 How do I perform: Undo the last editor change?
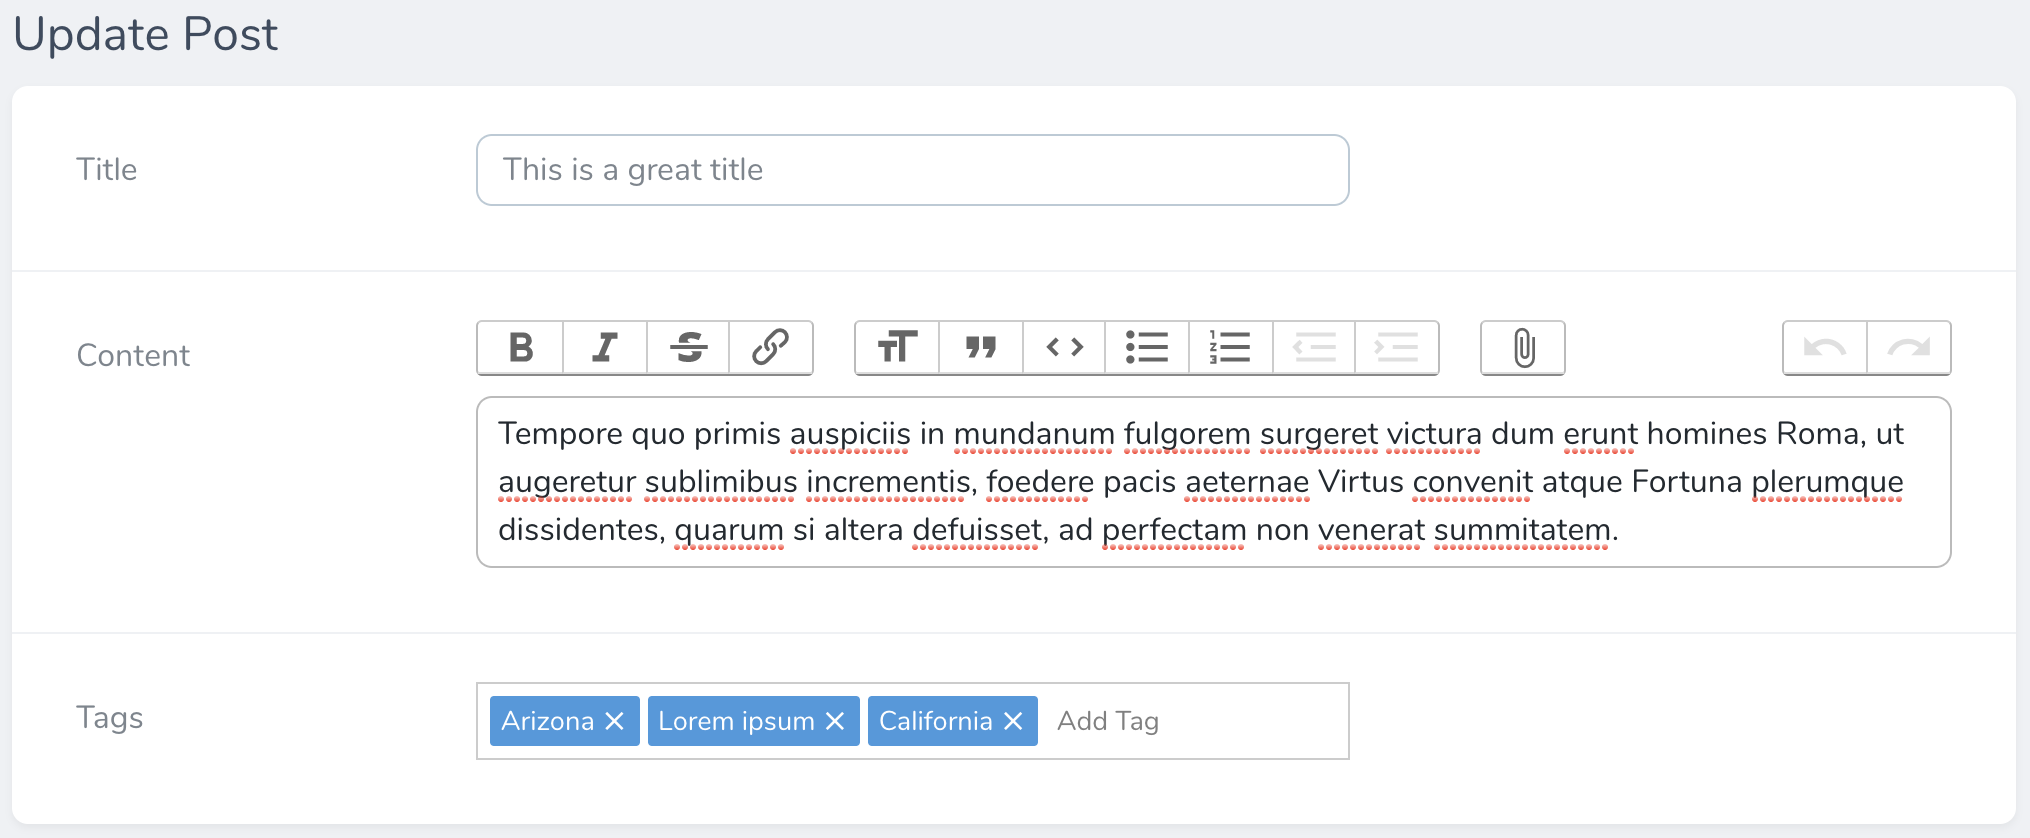(1825, 348)
